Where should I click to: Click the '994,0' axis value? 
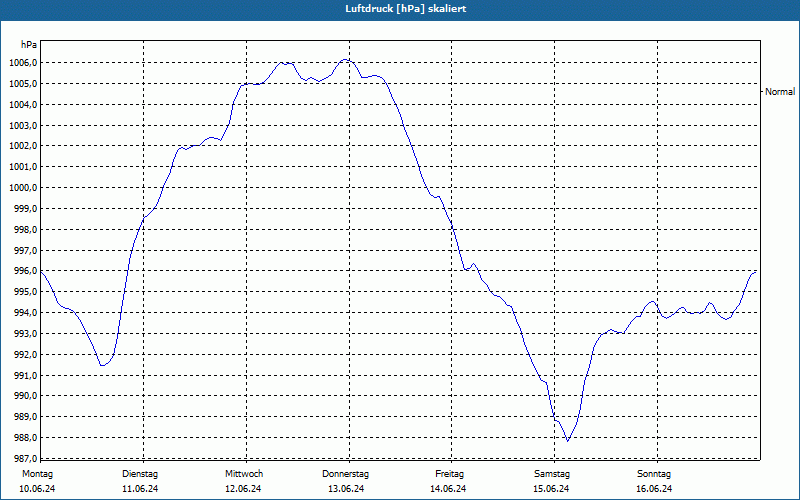[26, 313]
